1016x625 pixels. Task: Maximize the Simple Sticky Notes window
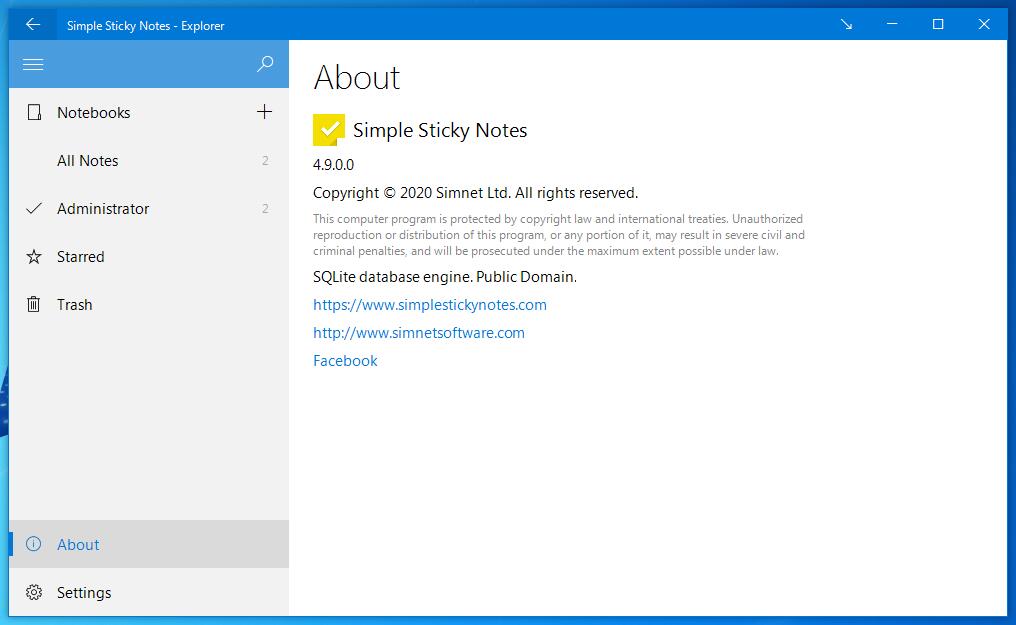click(938, 25)
